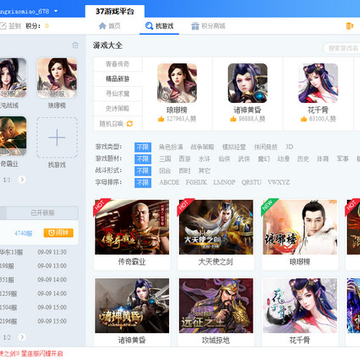Filter letters by VWXYZ

(x=279, y=183)
